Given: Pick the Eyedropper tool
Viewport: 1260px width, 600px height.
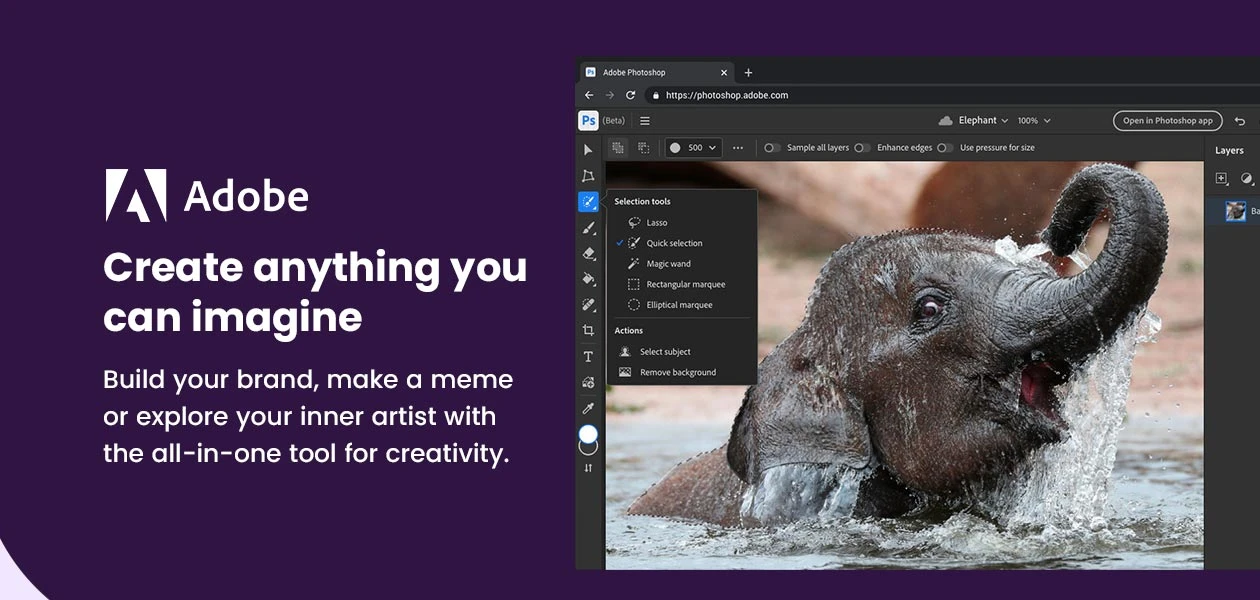Looking at the screenshot, I should tap(588, 408).
